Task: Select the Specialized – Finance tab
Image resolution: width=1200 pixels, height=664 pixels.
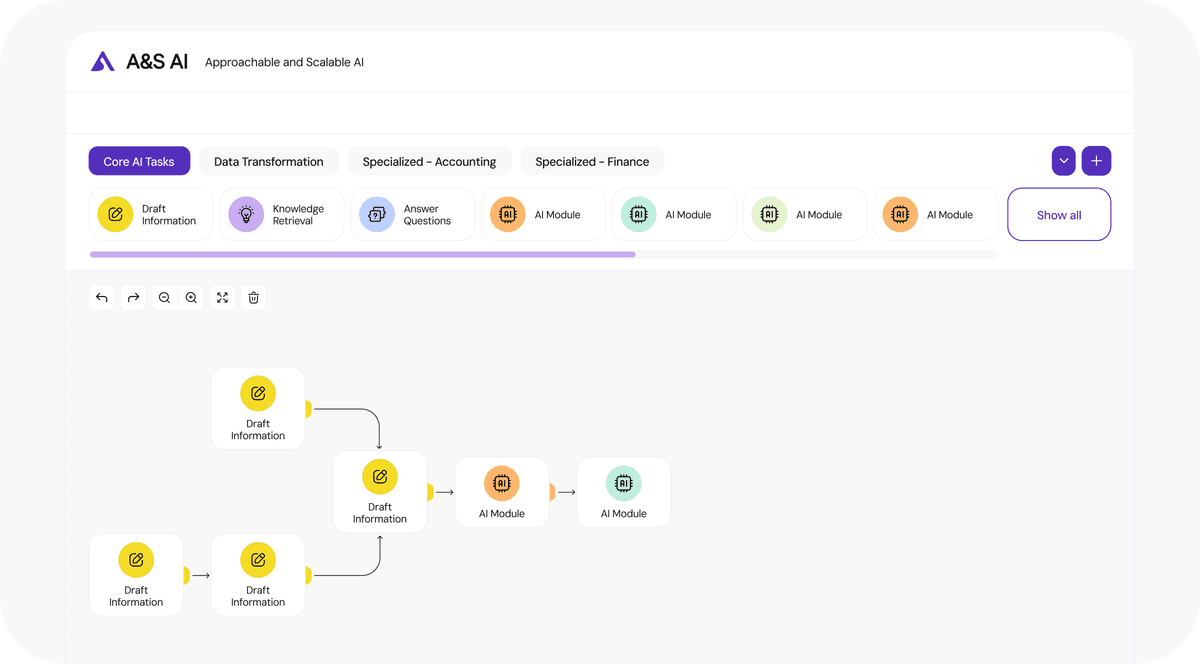Action: [591, 161]
